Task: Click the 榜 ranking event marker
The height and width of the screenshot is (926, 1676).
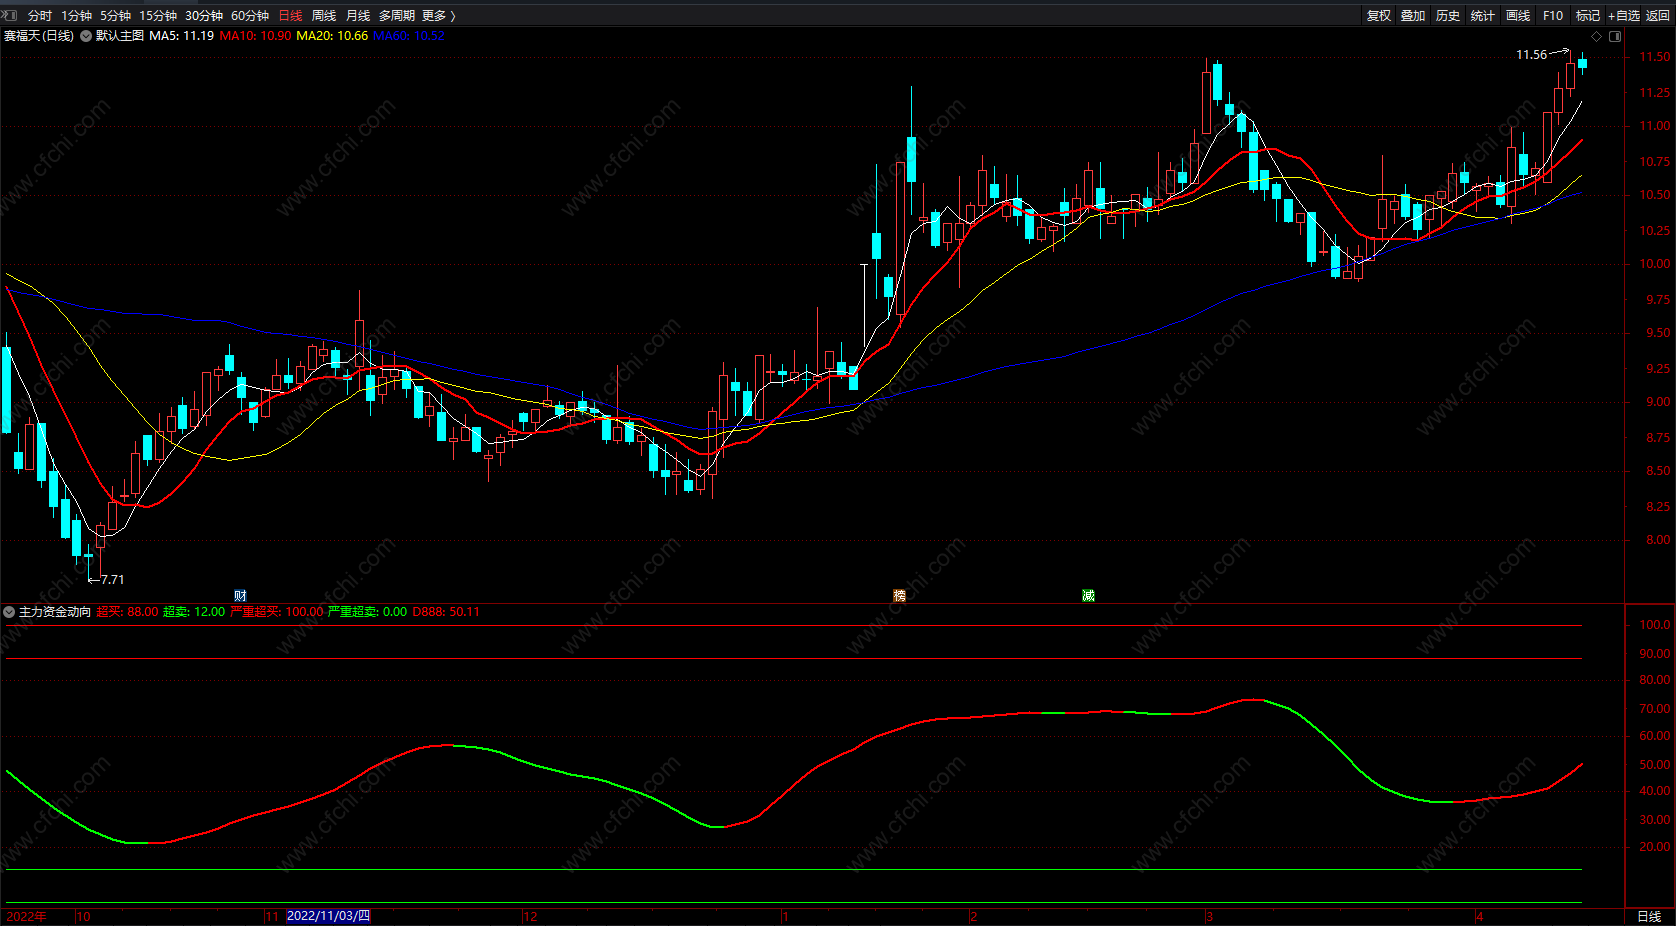Action: click(x=899, y=595)
